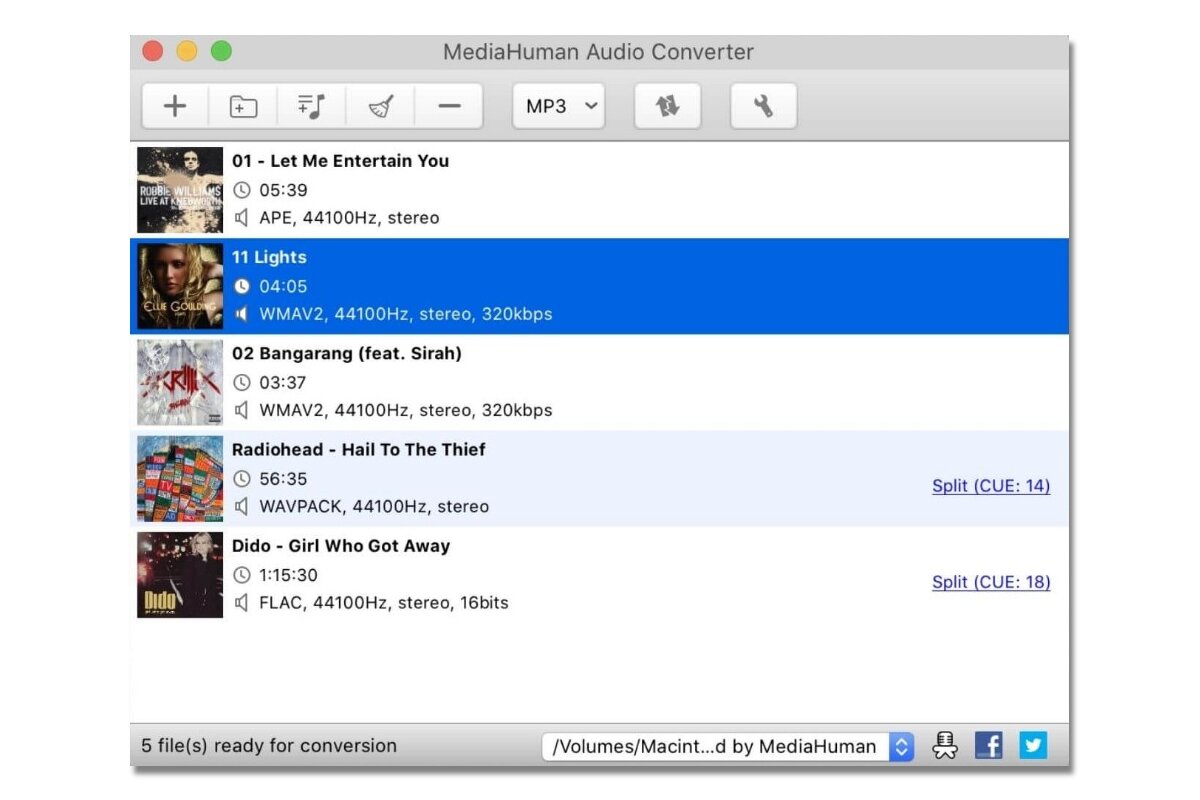The image size is (1200, 800).
Task: Open settings with the wrench icon
Action: point(764,106)
